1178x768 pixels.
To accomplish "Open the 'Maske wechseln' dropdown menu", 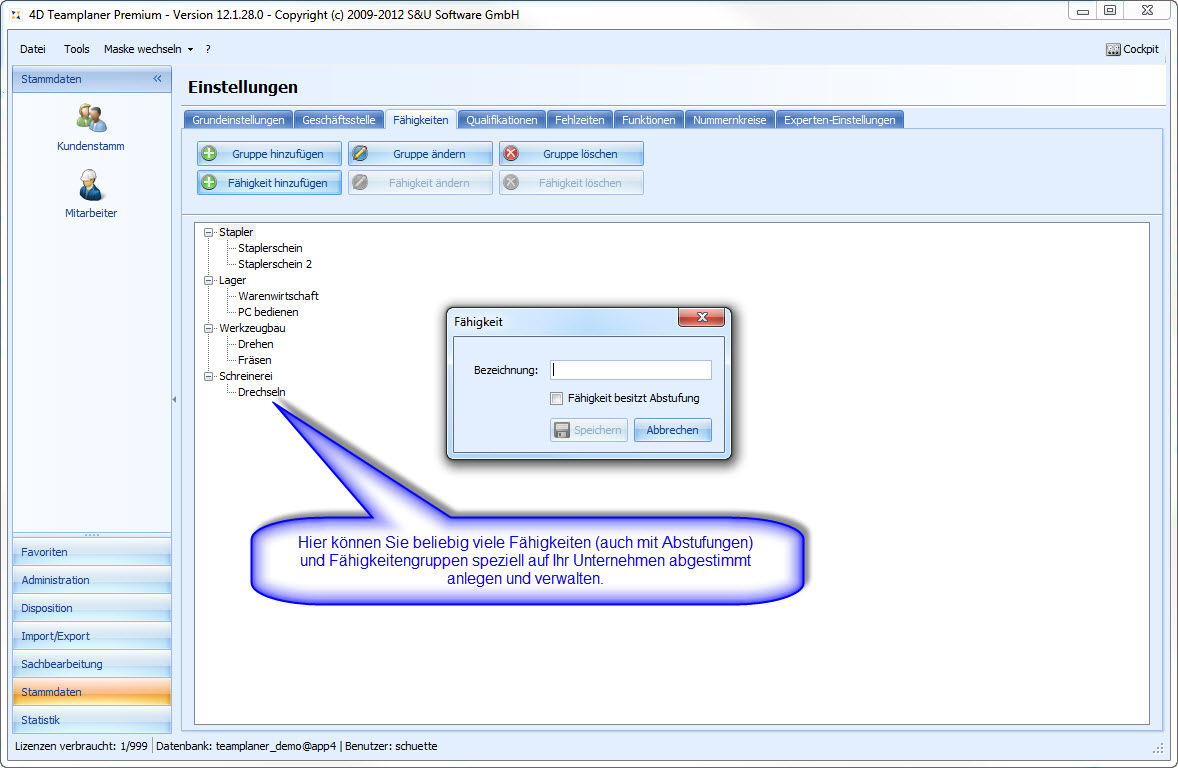I will point(148,49).
